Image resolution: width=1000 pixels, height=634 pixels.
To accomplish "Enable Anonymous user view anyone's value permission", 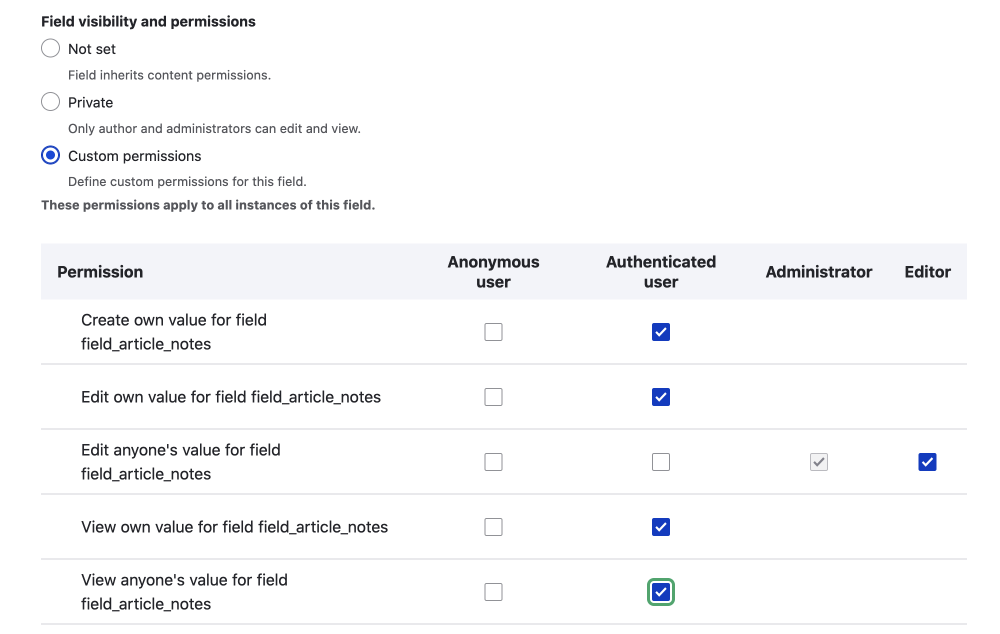I will pyautogui.click(x=493, y=591).
